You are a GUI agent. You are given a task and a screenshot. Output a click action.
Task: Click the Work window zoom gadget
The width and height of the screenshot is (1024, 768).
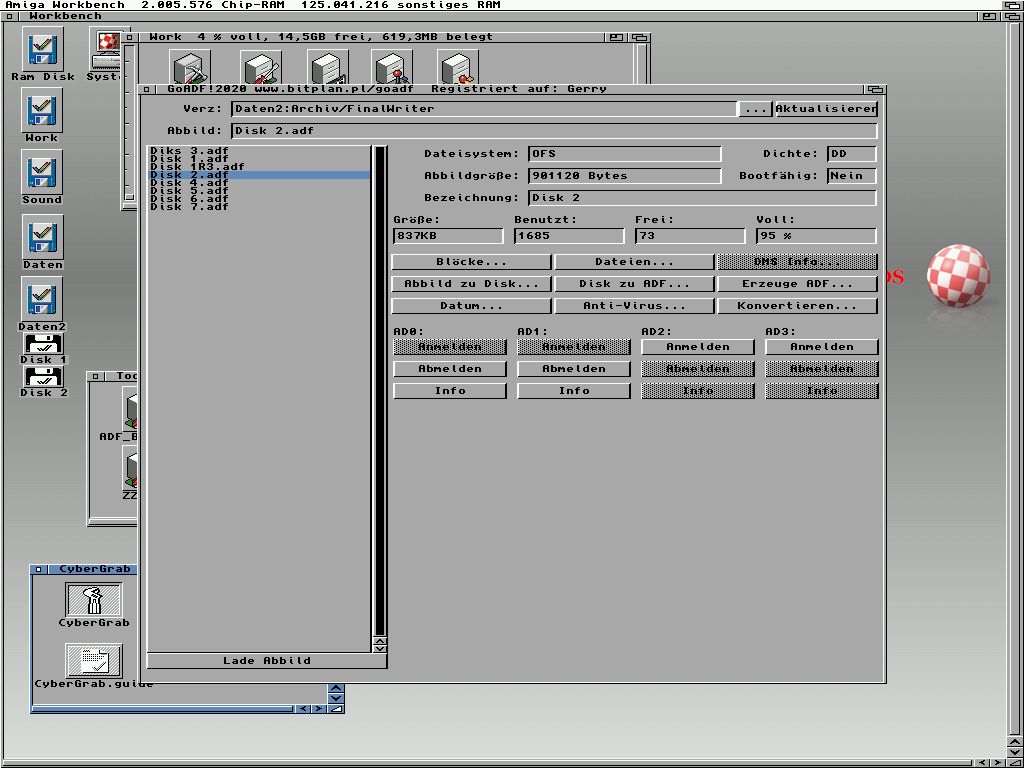616,37
